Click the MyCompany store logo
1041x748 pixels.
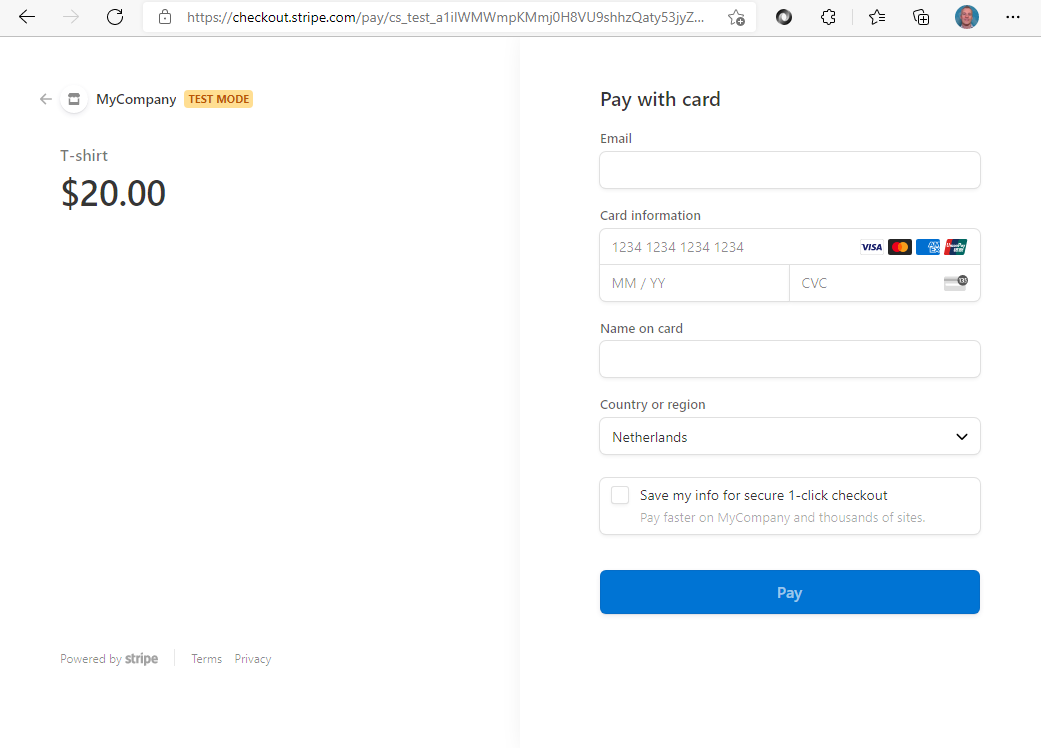click(73, 98)
